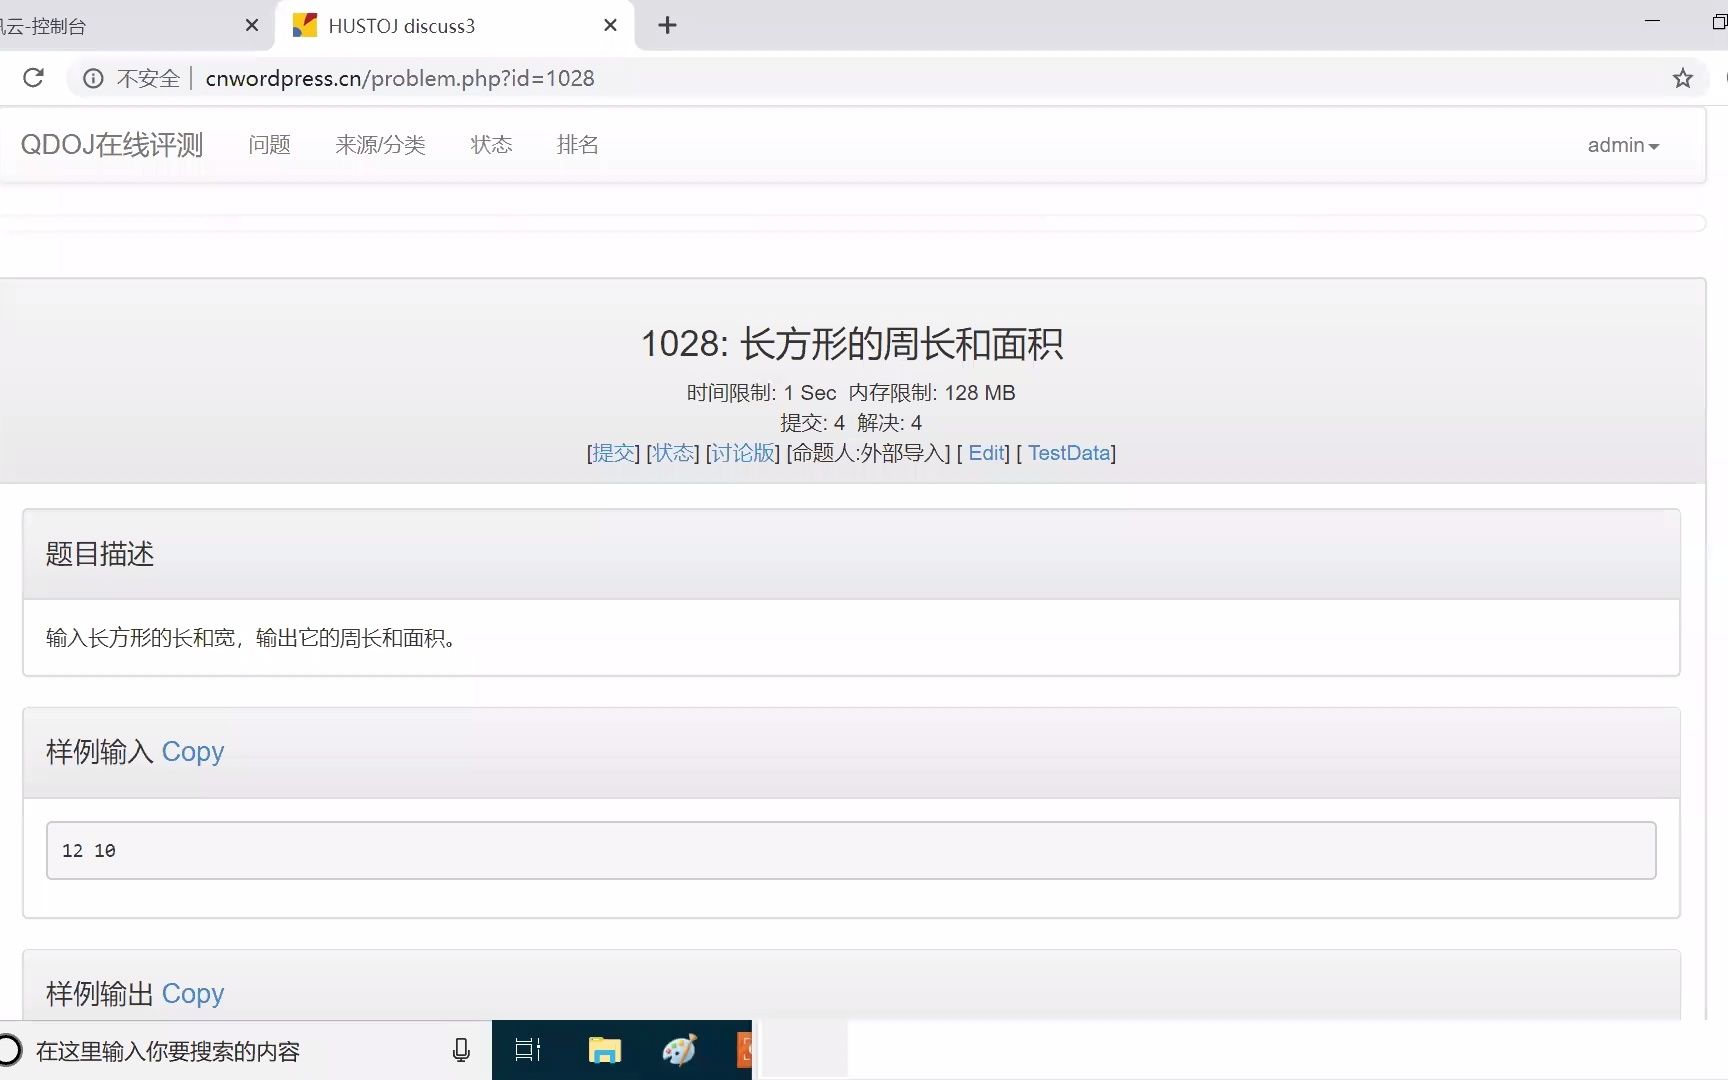Viewport: 1728px width, 1080px height.
Task: Click the Cortana circle icon
Action: [10, 1050]
